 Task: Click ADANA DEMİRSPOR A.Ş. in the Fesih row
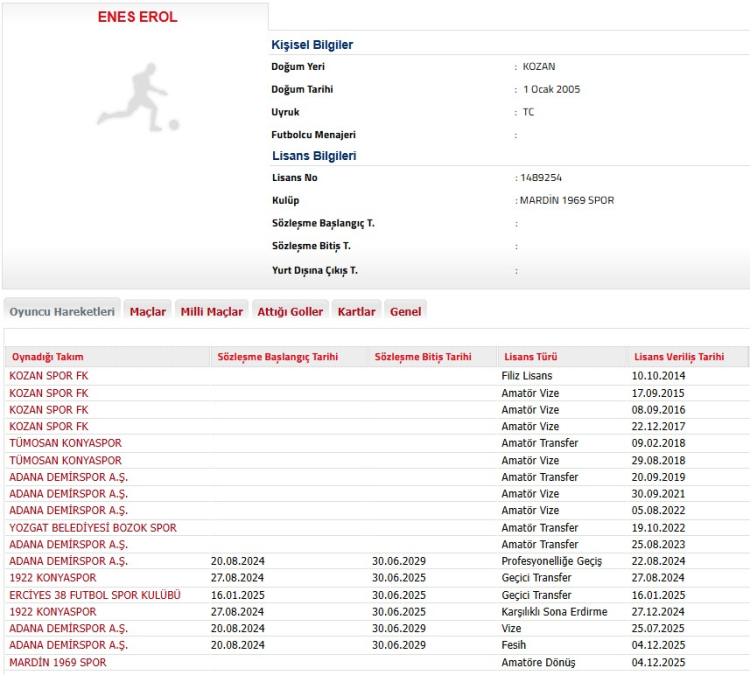point(68,646)
